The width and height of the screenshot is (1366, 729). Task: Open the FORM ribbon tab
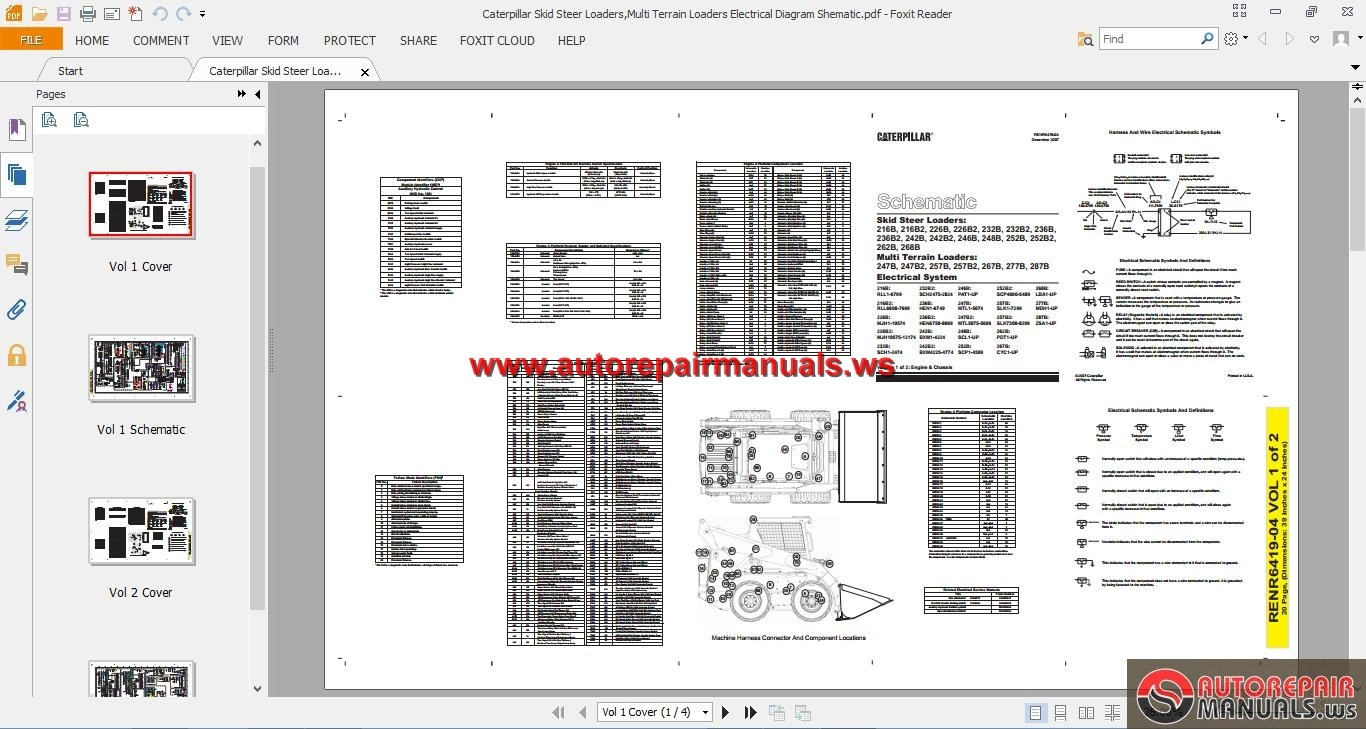pos(283,41)
